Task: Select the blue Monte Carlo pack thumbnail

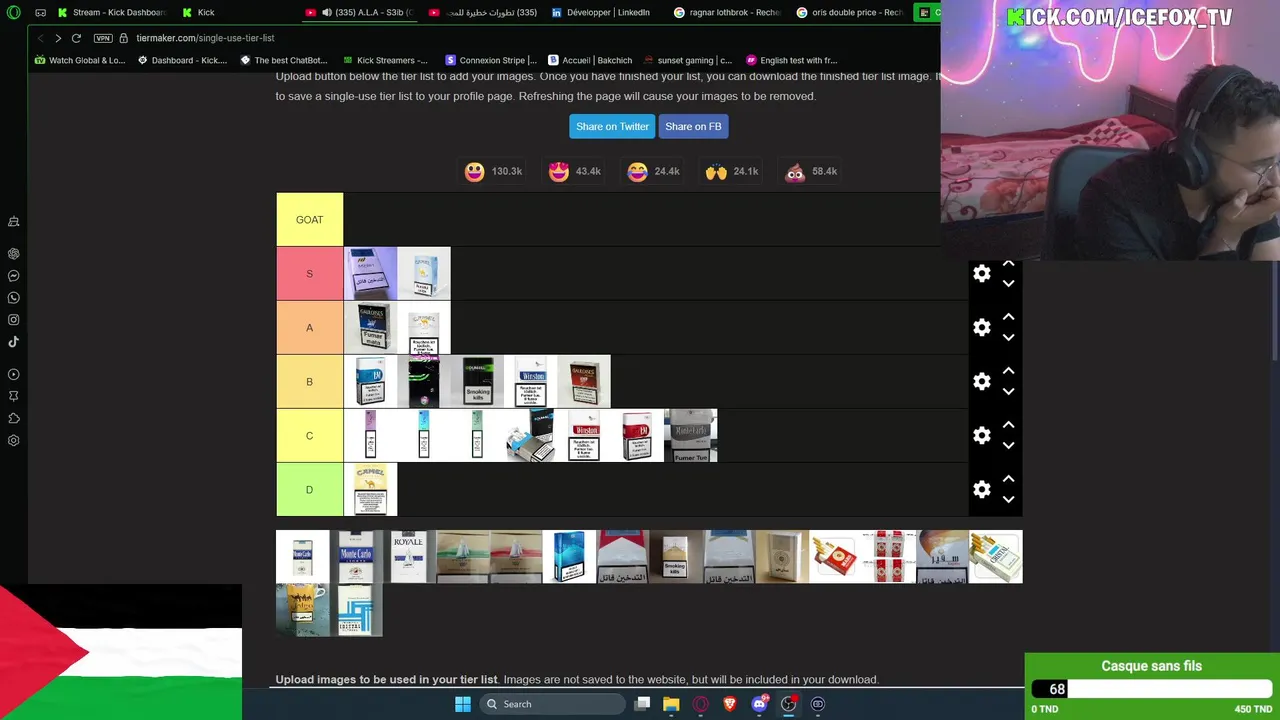Action: 356,556
